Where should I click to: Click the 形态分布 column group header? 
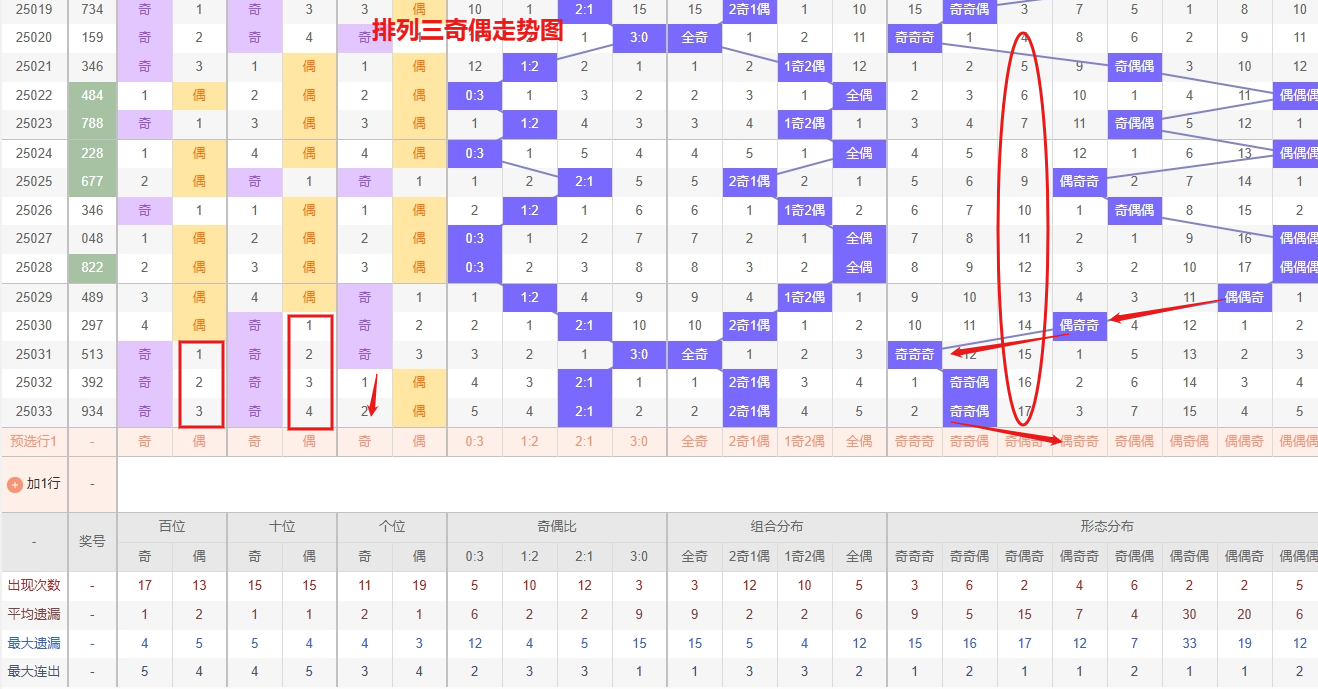coord(1106,527)
